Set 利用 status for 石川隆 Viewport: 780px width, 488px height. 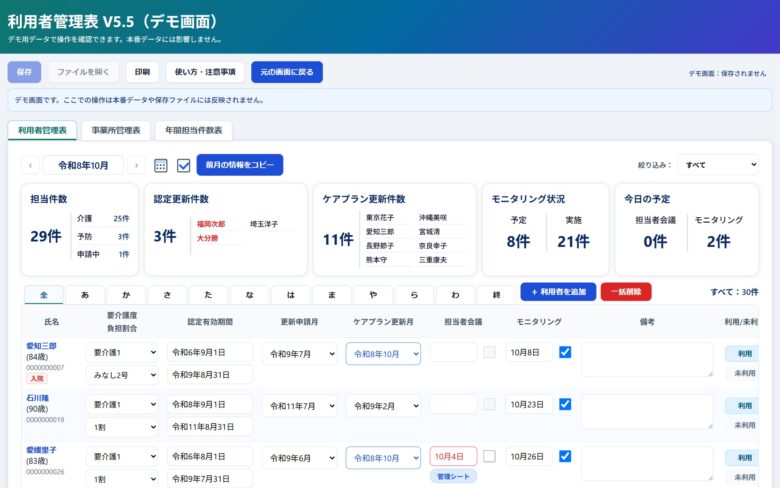744,405
